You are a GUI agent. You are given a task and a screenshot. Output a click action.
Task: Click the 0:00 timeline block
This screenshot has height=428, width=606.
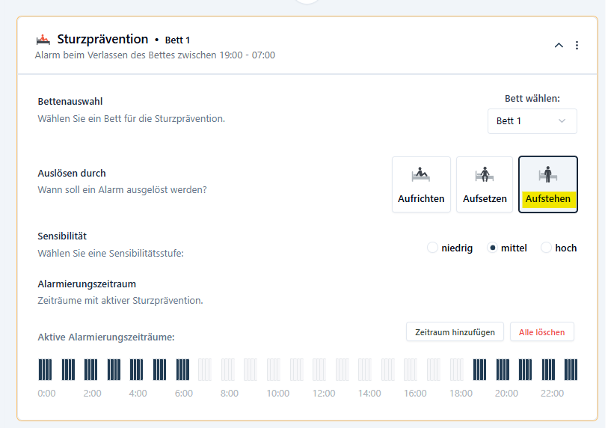[x=46, y=370]
